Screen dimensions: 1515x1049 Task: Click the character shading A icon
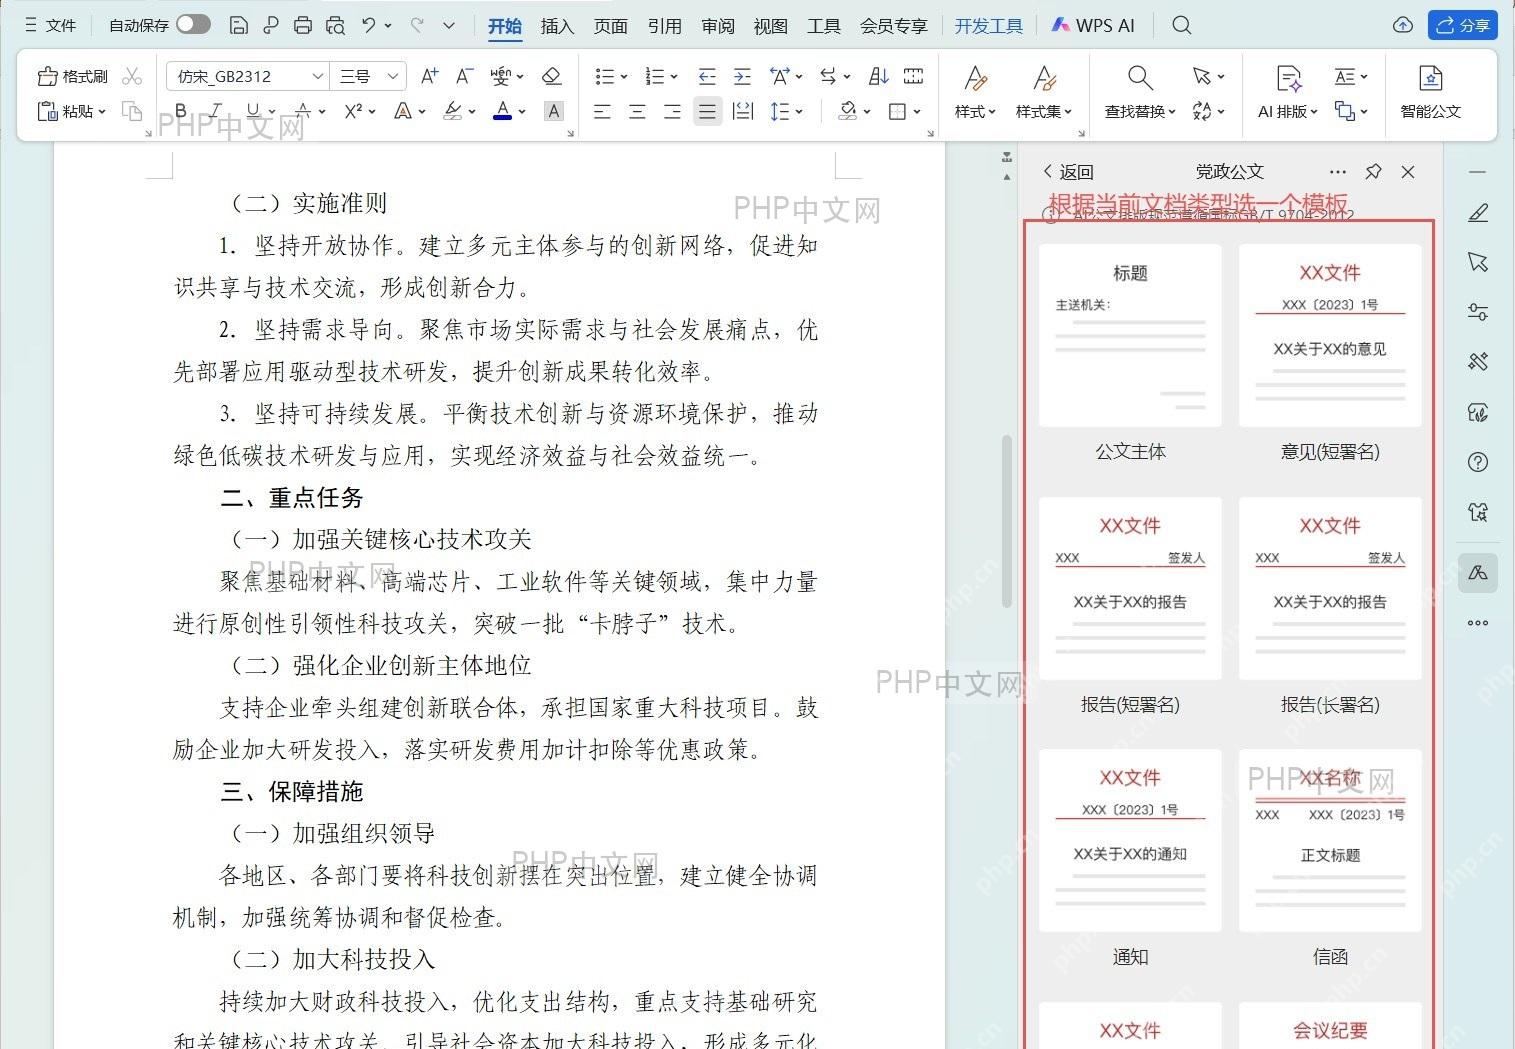(x=554, y=111)
